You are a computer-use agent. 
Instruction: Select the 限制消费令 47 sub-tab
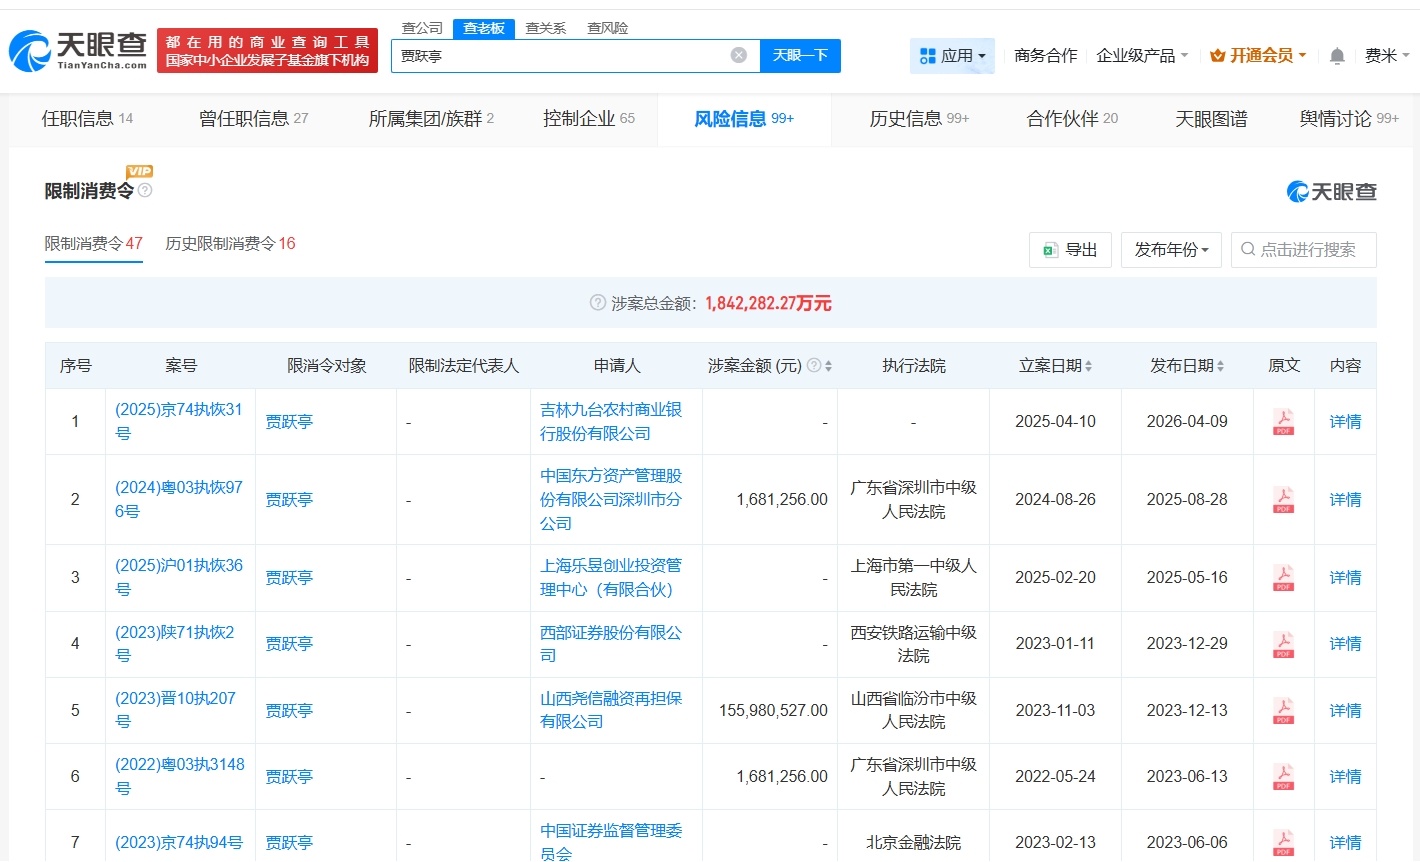pos(94,244)
